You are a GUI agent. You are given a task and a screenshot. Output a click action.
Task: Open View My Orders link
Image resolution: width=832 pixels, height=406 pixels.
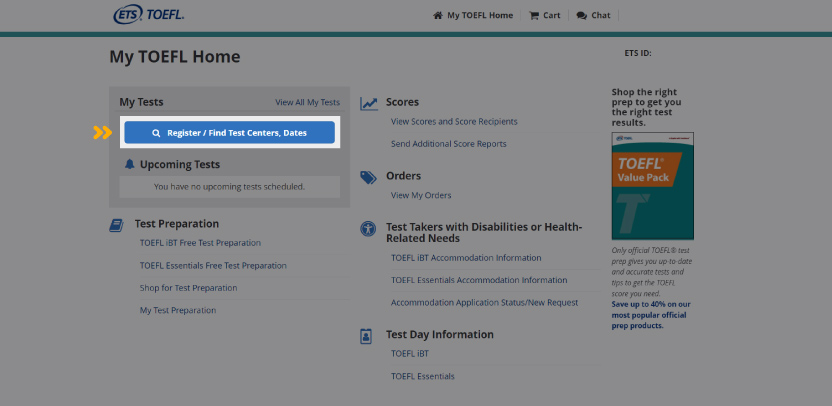pyautogui.click(x=421, y=195)
